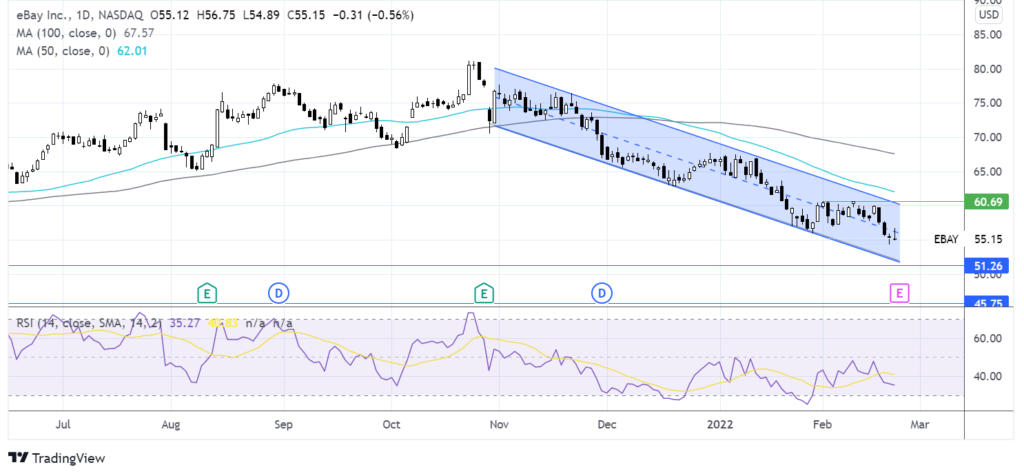Click the blue D dividend marker near September
This screenshot has width=1024, height=476.
(x=278, y=294)
